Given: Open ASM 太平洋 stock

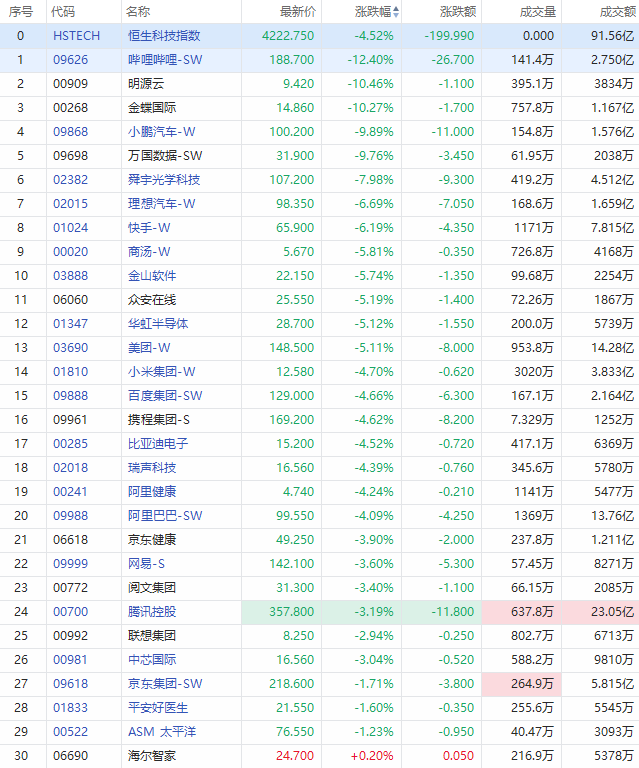Looking at the screenshot, I should (x=162, y=732).
